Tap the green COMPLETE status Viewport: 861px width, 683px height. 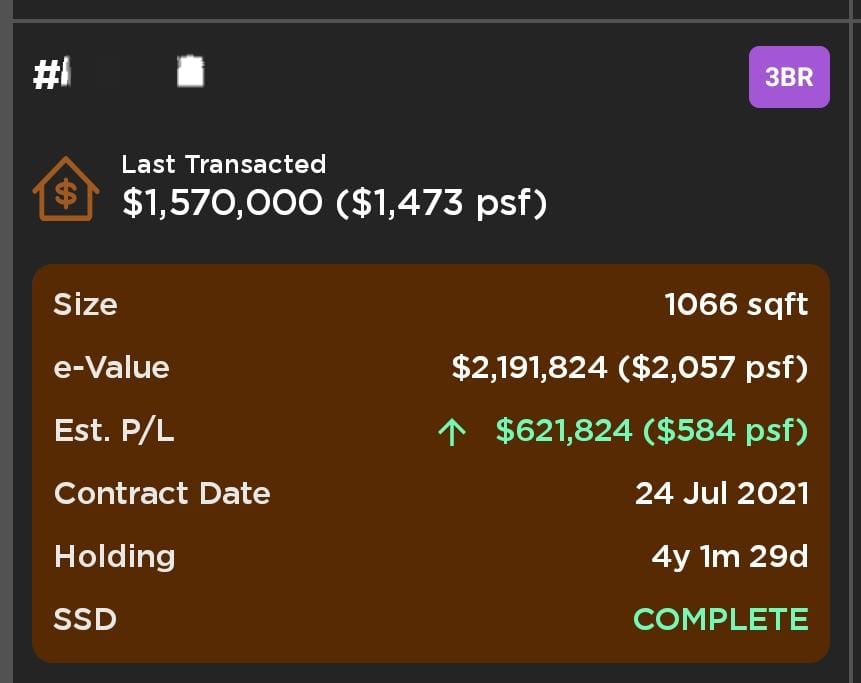pyautogui.click(x=721, y=619)
